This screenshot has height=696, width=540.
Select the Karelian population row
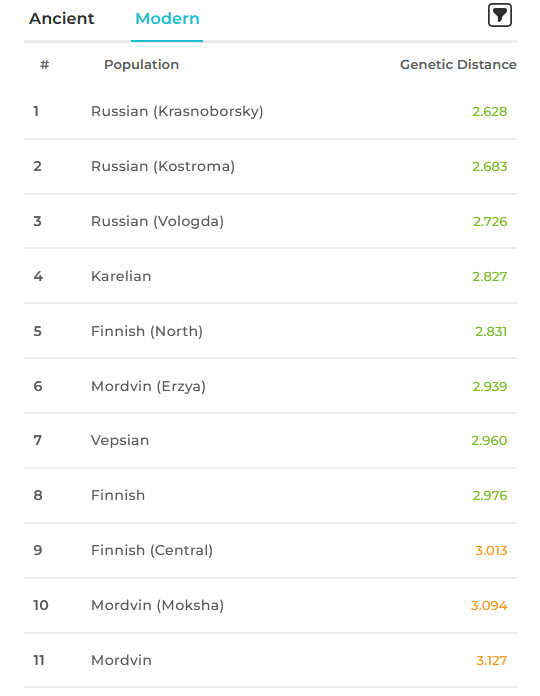pyautogui.click(x=270, y=276)
